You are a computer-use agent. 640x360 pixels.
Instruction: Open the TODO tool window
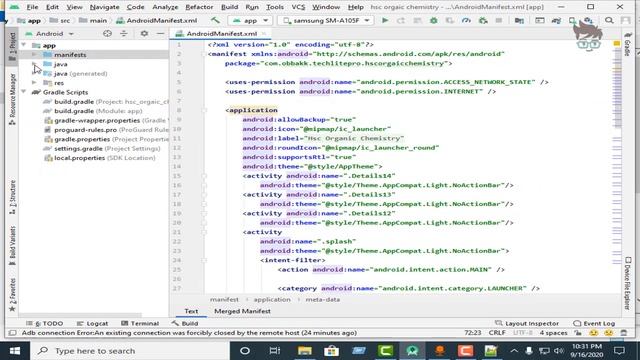click(44, 323)
